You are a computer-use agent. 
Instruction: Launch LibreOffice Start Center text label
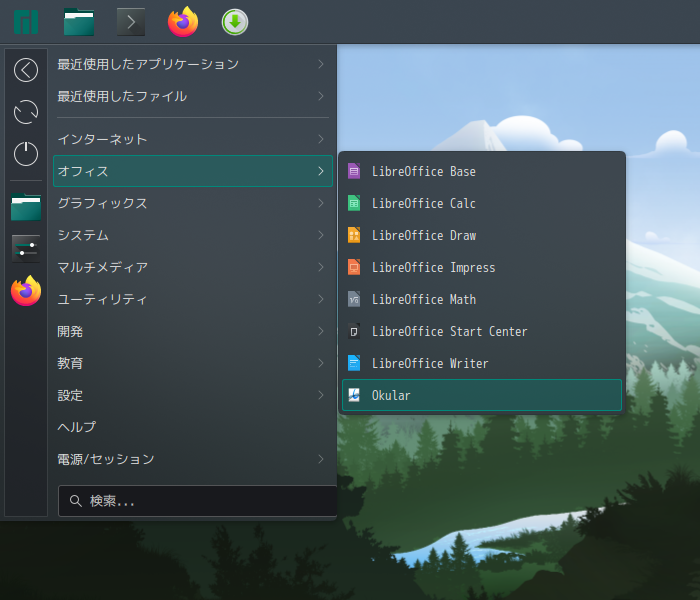pyautogui.click(x=450, y=332)
